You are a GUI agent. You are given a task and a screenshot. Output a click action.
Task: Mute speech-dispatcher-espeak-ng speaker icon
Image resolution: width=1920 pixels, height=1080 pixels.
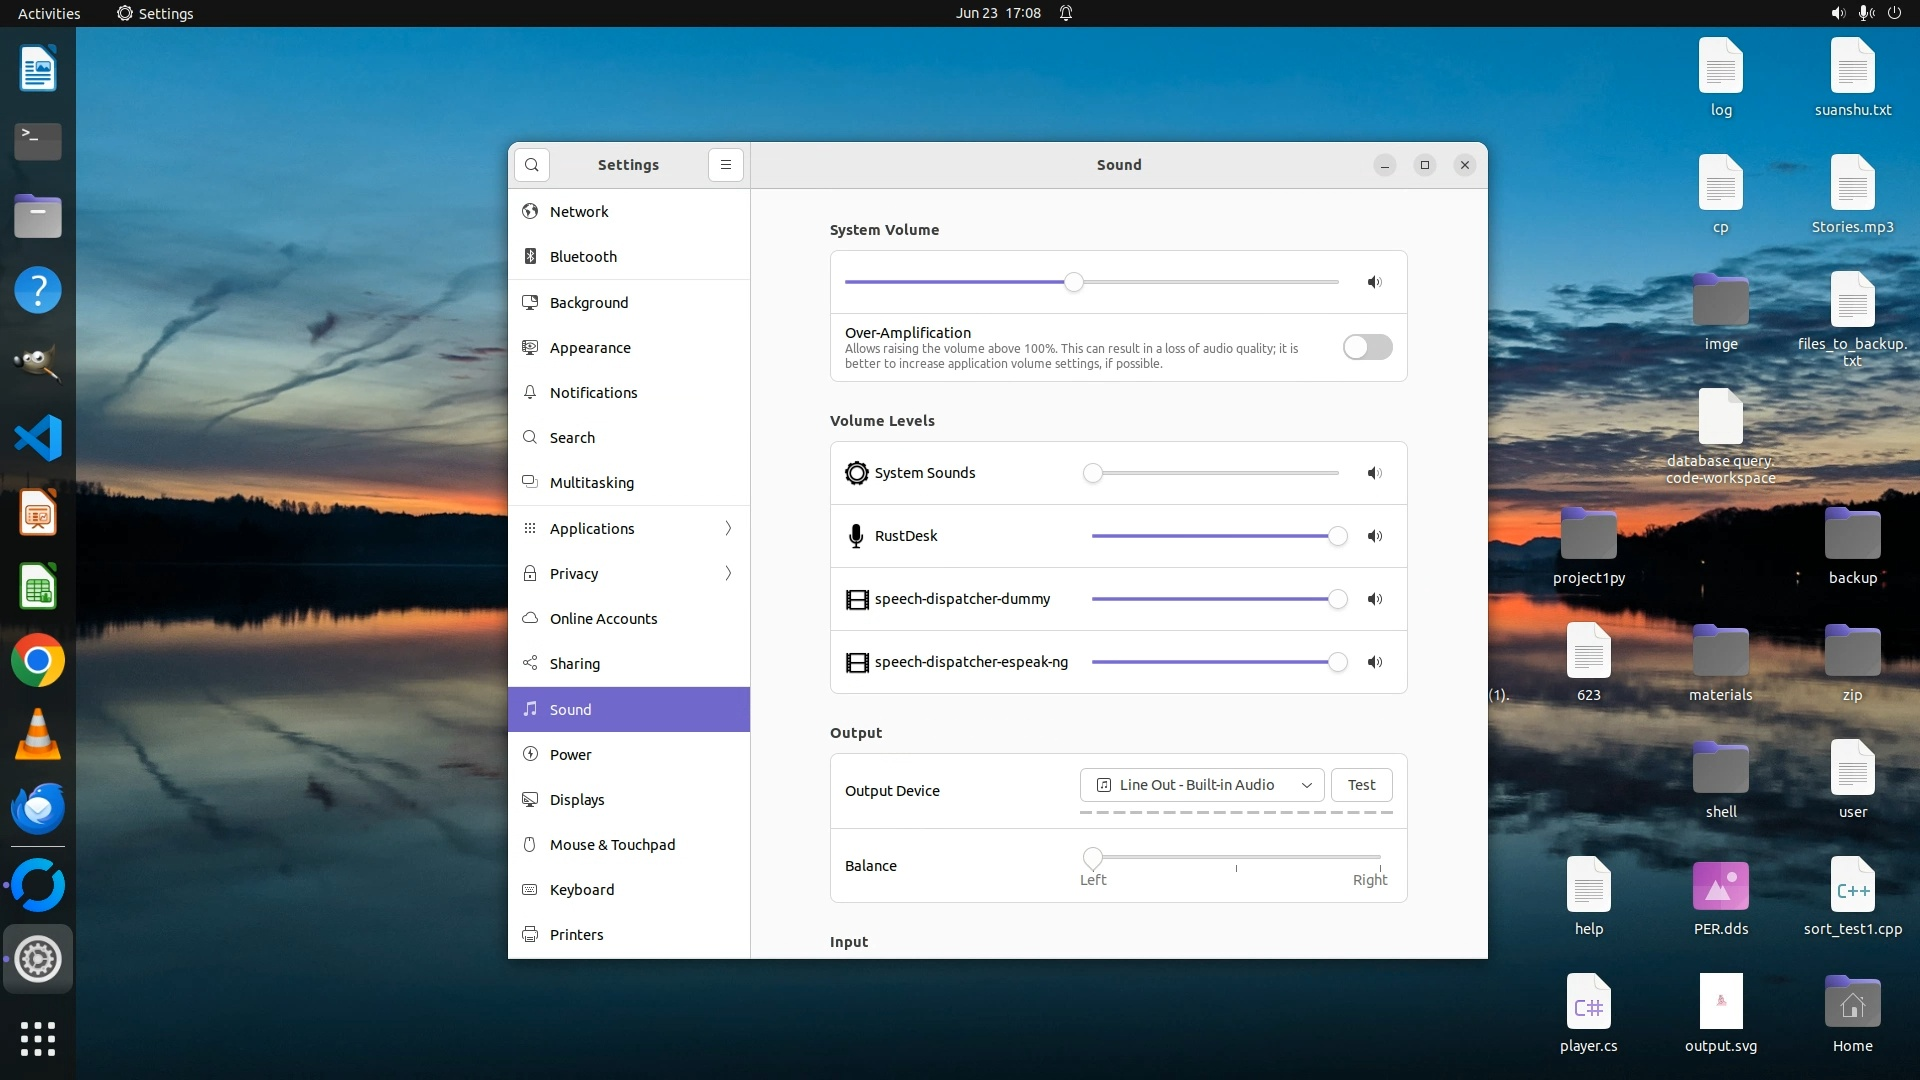click(1375, 662)
